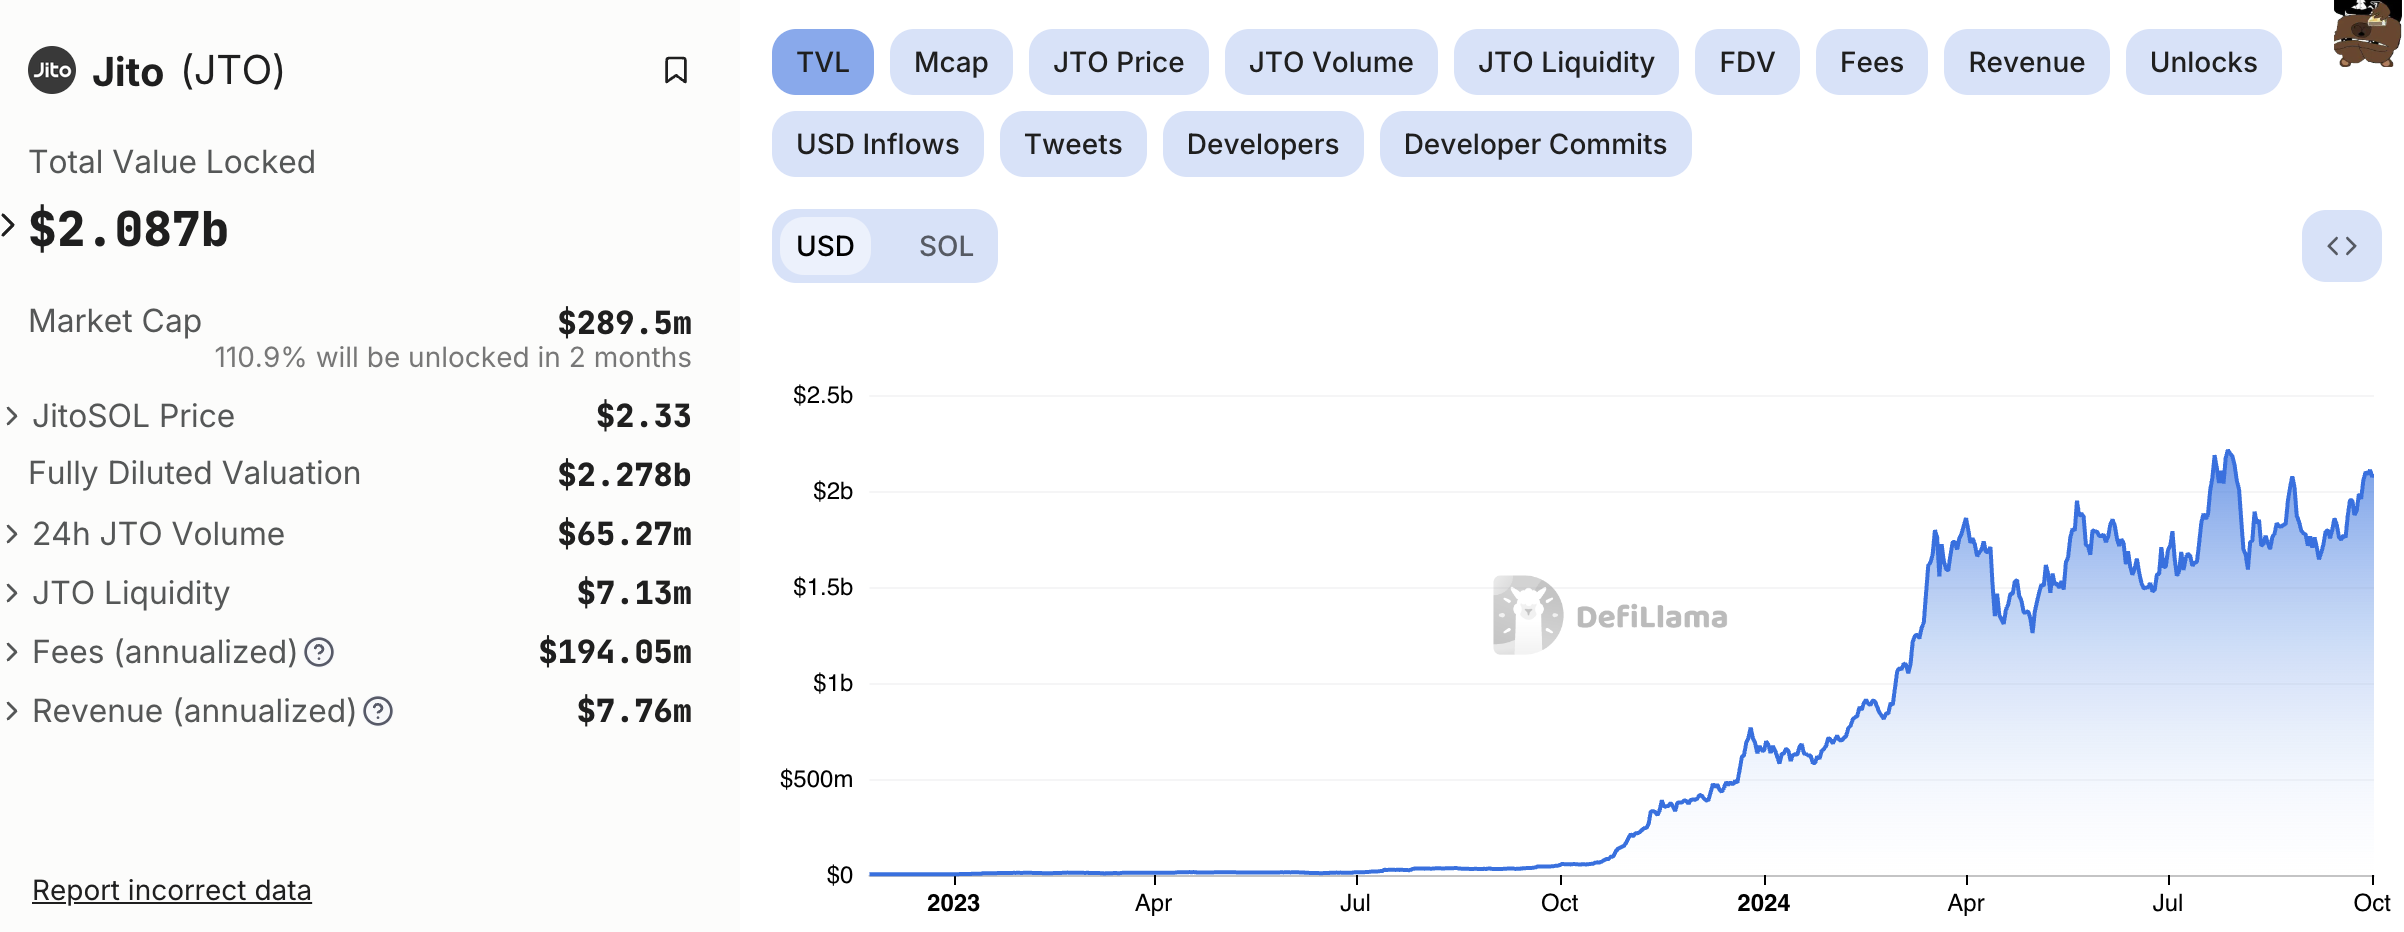Expand the 24h JTO Volume row
The height and width of the screenshot is (932, 2404).
pos(12,534)
